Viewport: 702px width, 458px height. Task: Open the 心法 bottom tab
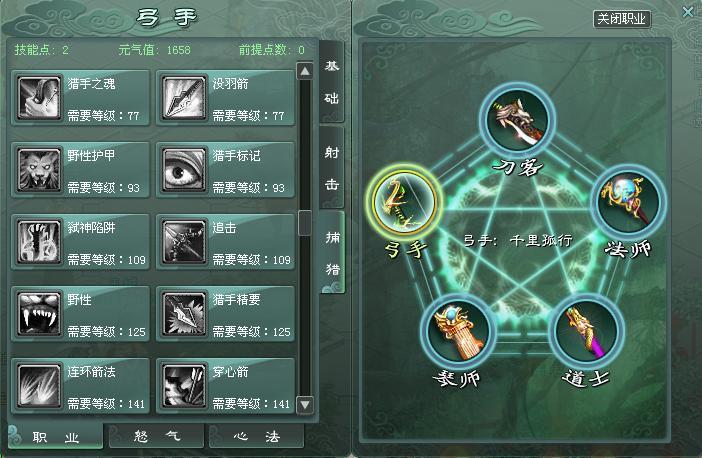click(257, 436)
